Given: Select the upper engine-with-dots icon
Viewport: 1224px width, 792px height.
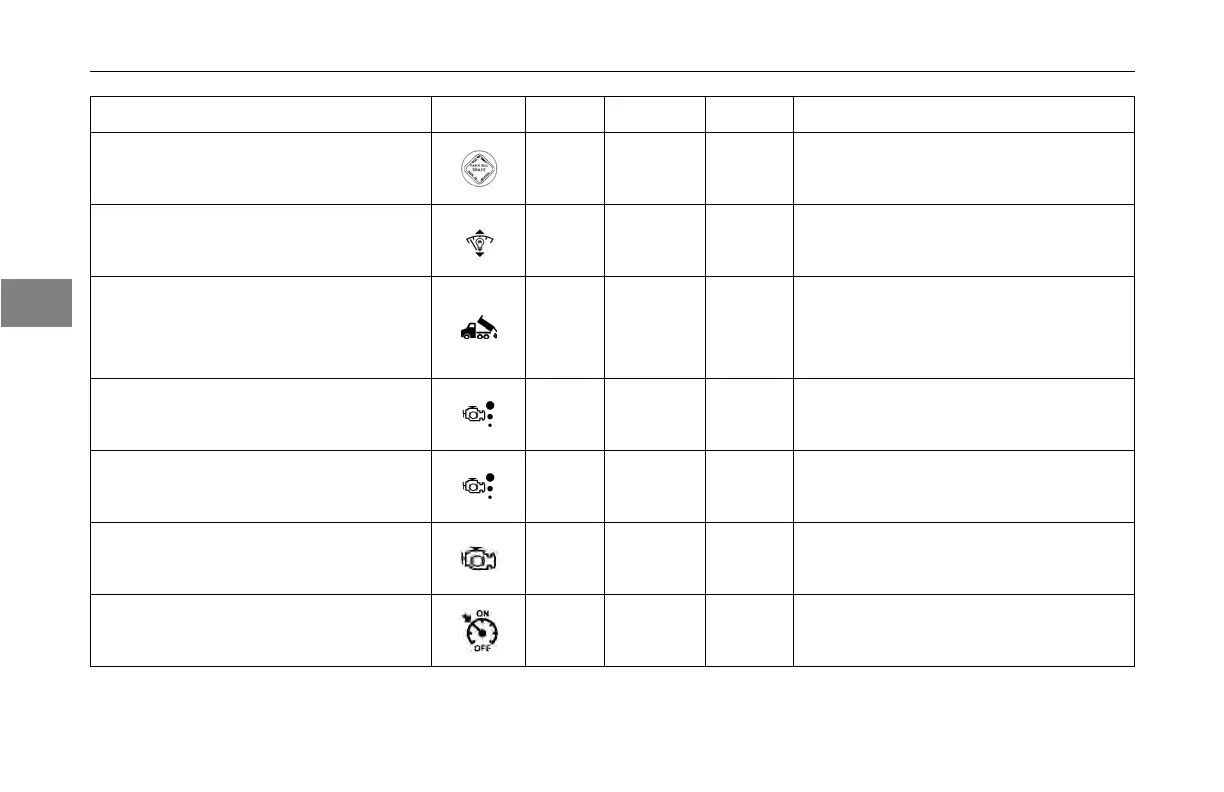Looking at the screenshot, I should click(x=478, y=414).
